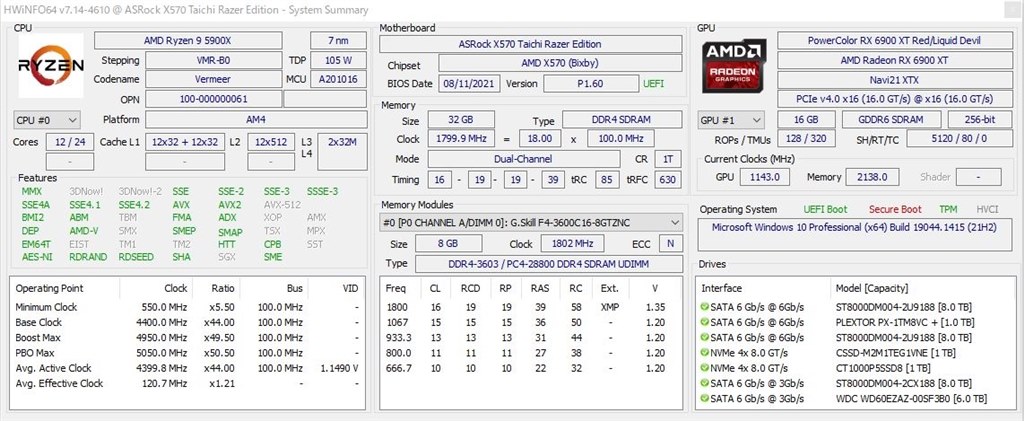Click the green UEFI label next to BIOS version
The width and height of the screenshot is (1024, 421).
pos(654,84)
